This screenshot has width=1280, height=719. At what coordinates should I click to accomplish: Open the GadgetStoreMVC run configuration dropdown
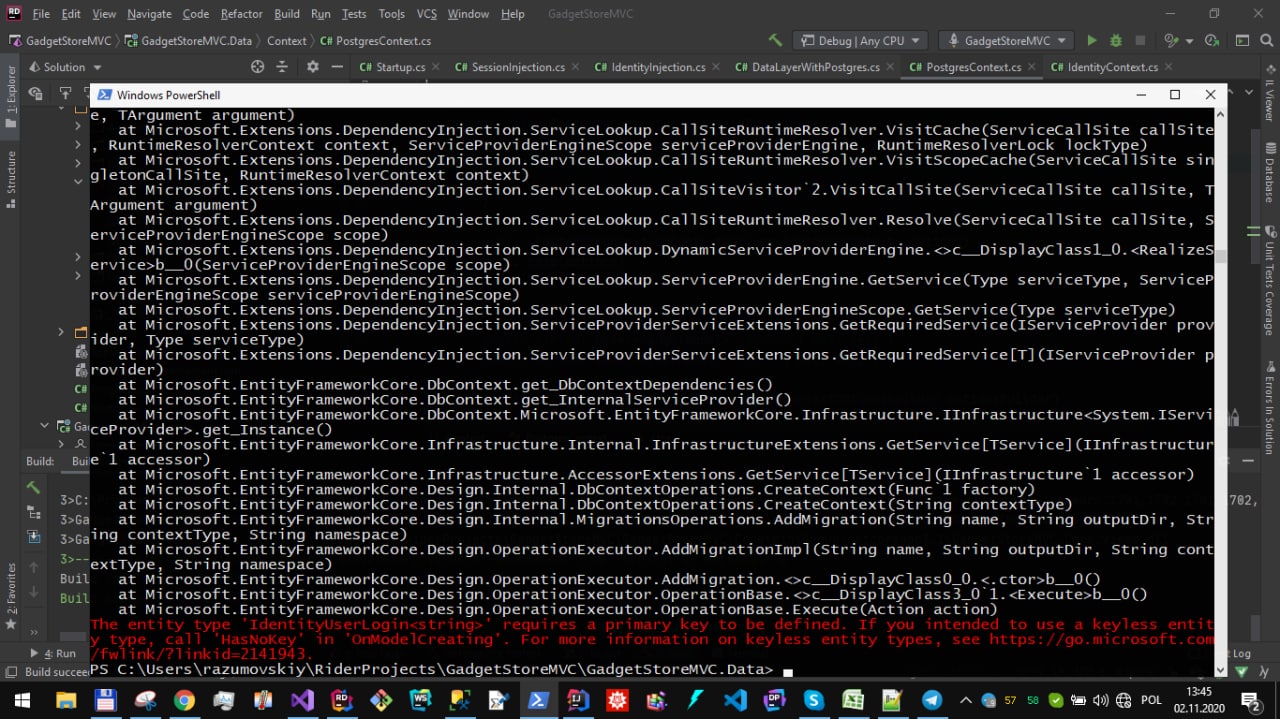click(x=1005, y=41)
